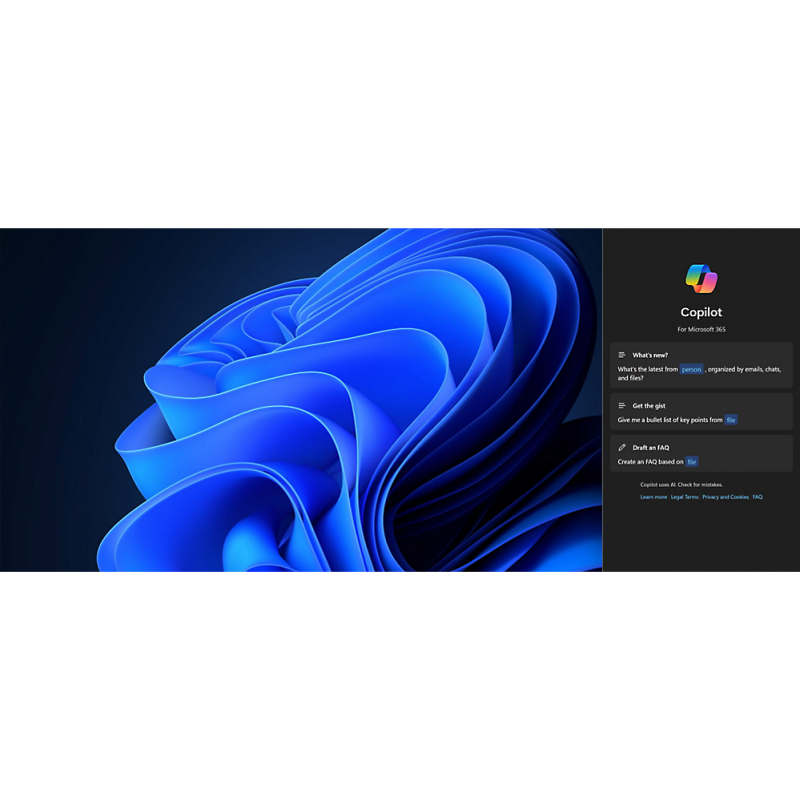Image resolution: width=800 pixels, height=800 pixels.
Task: Click the list icon beside Get the gist
Action: point(622,406)
